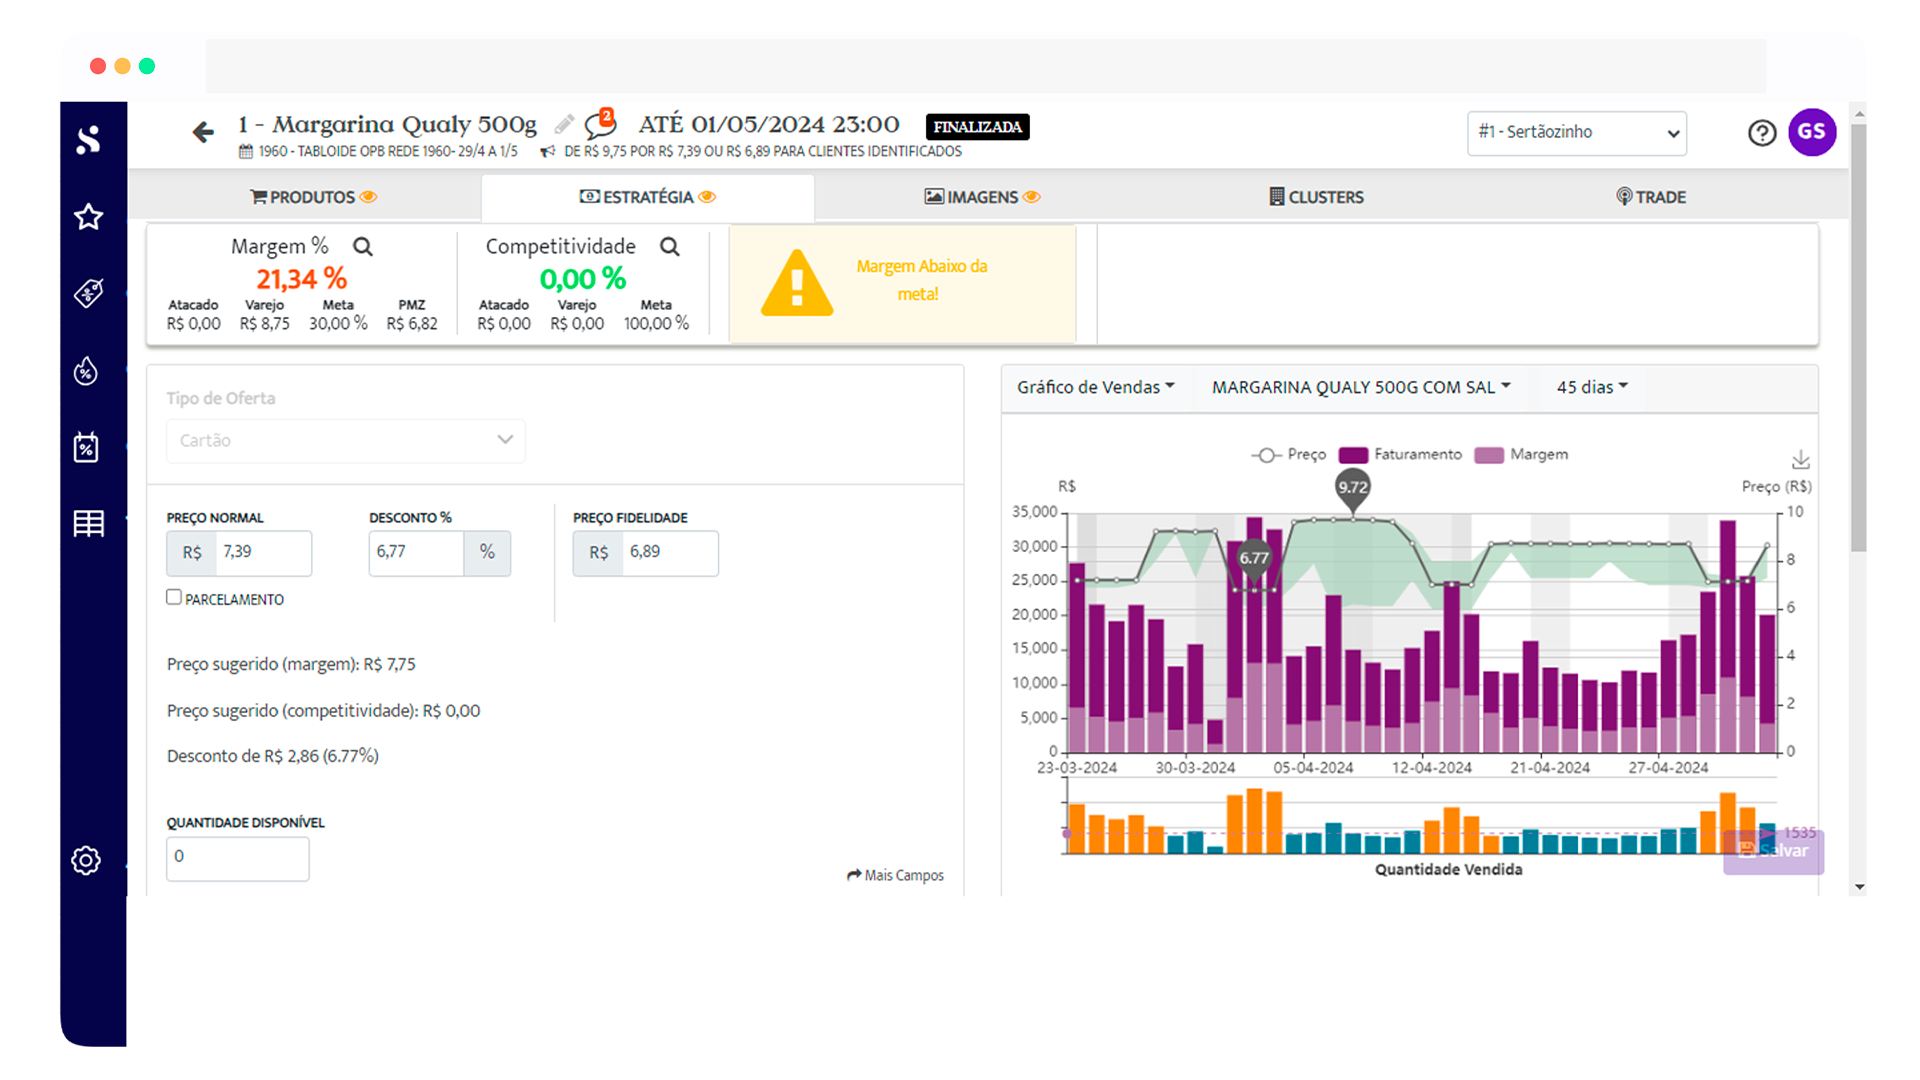Open the star favorites icon in sidebar
Image resolution: width=1920 pixels, height=1080 pixels.
[x=88, y=217]
